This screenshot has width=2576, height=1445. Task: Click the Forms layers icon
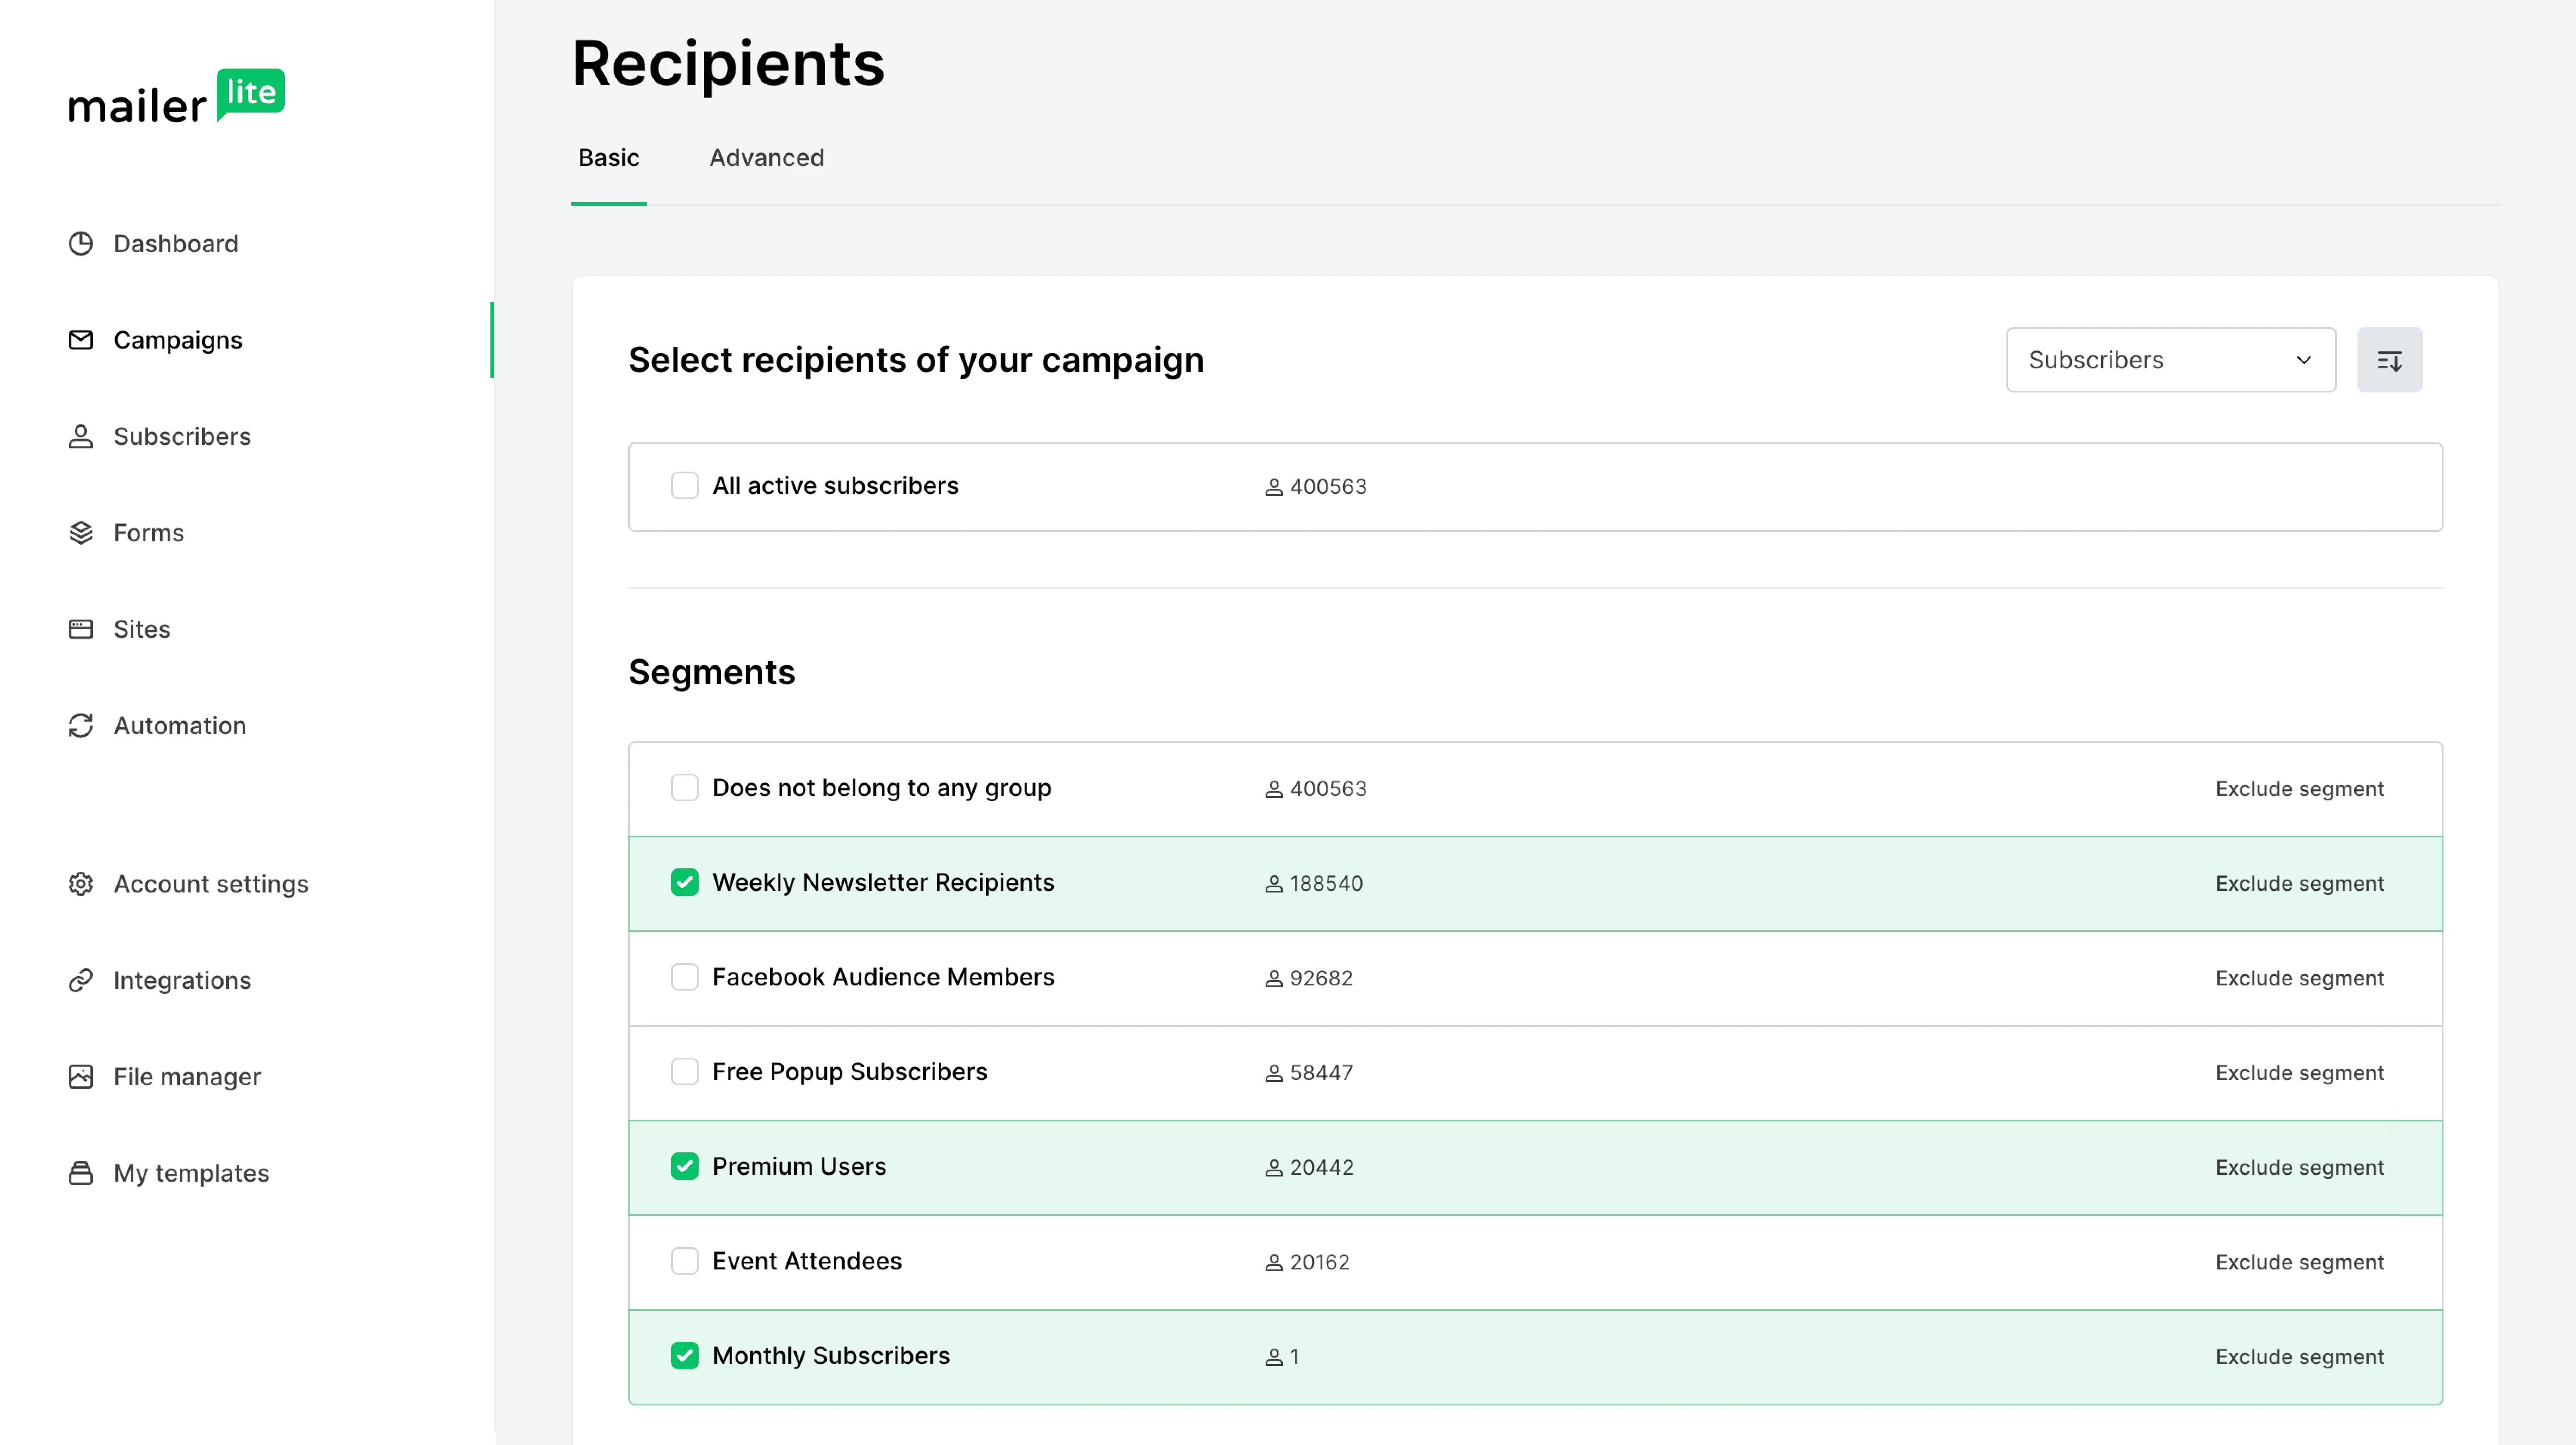(x=81, y=533)
